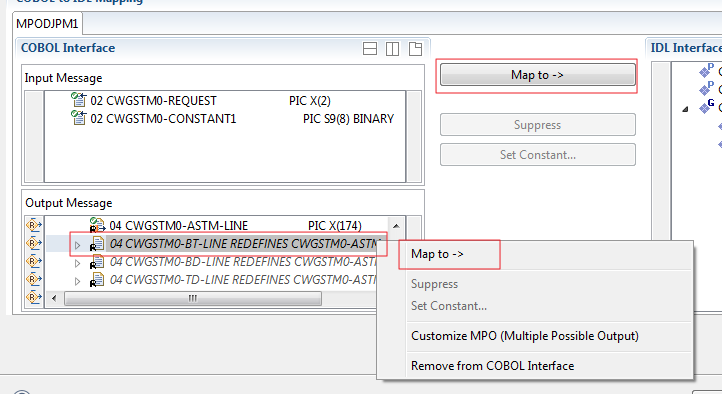Click the PIC X(174) value
Viewport: 722px width, 394px height.
click(335, 226)
